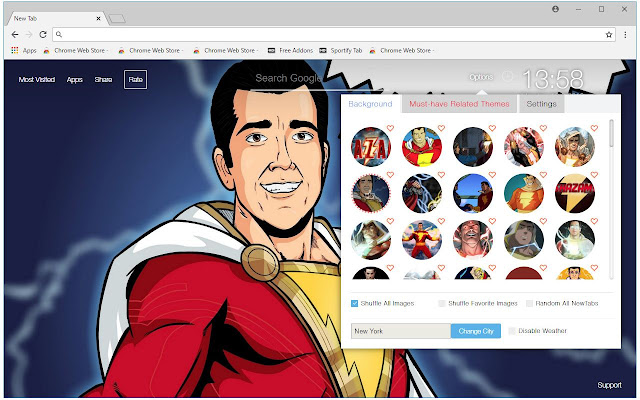The image size is (640, 400).
Task: Toggle heart on second-row SHAZAM! logo thumbnail
Action: pyautogui.click(x=594, y=175)
